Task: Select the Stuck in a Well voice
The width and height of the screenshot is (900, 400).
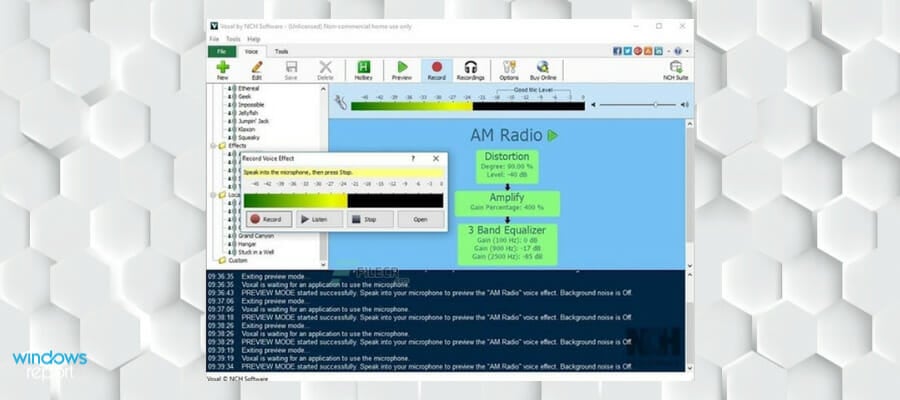Action: [x=255, y=252]
